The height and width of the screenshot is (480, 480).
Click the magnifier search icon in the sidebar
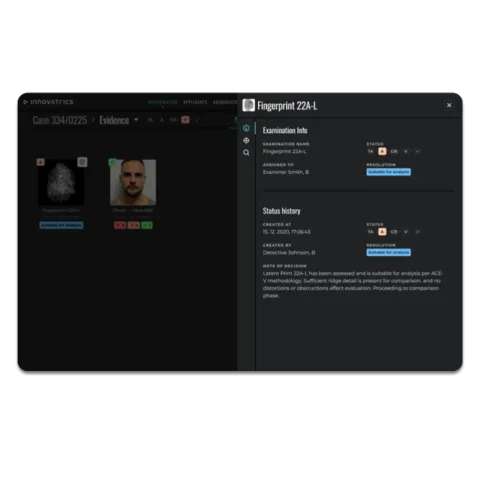point(246,153)
